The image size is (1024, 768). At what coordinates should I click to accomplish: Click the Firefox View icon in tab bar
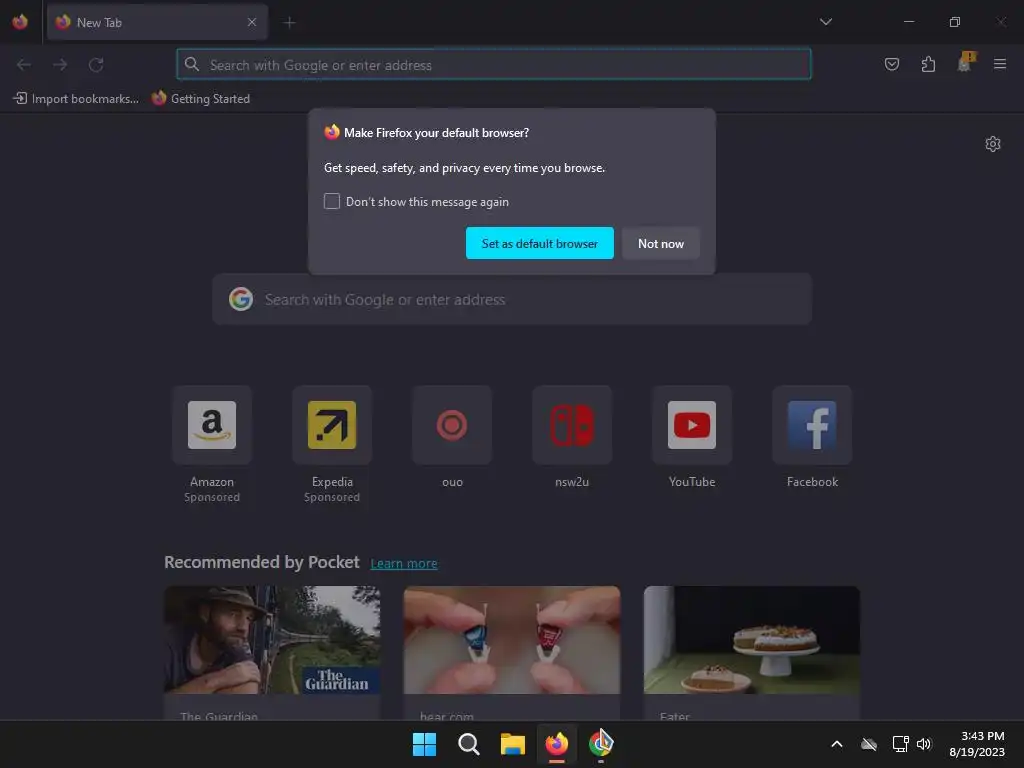[x=20, y=22]
